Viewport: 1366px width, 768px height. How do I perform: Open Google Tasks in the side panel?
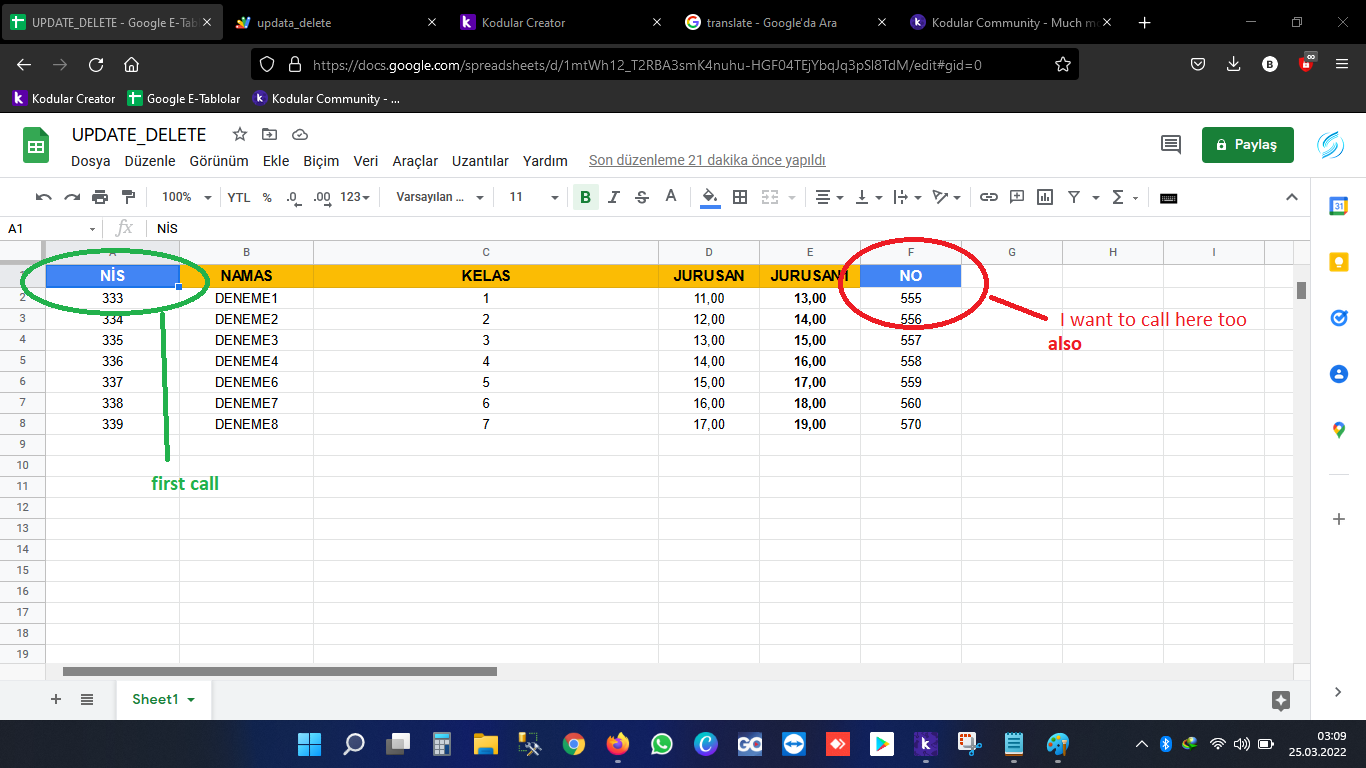pos(1339,318)
